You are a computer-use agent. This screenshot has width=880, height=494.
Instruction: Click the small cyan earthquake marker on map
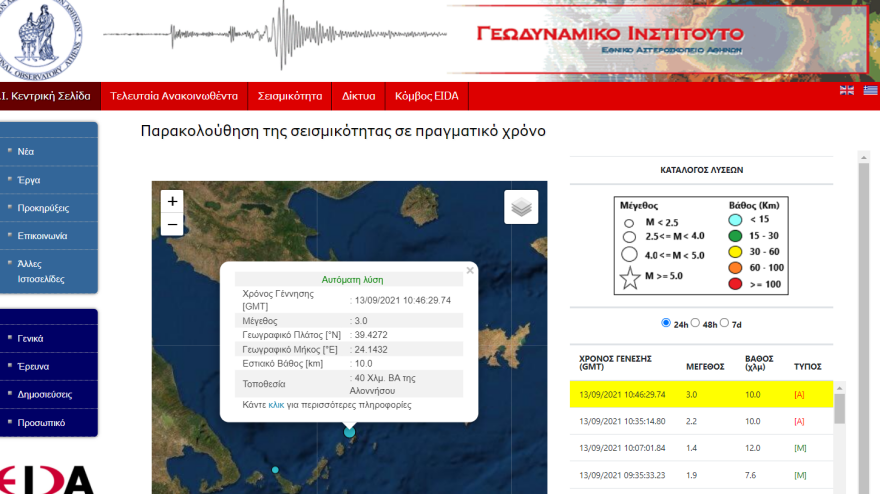(x=275, y=470)
